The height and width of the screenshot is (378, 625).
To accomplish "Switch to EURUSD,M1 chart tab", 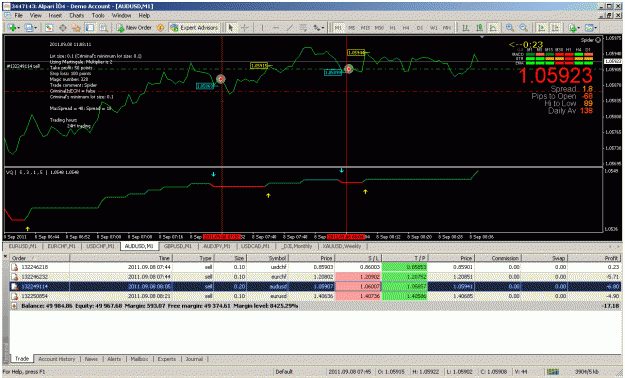I will click(x=22, y=246).
